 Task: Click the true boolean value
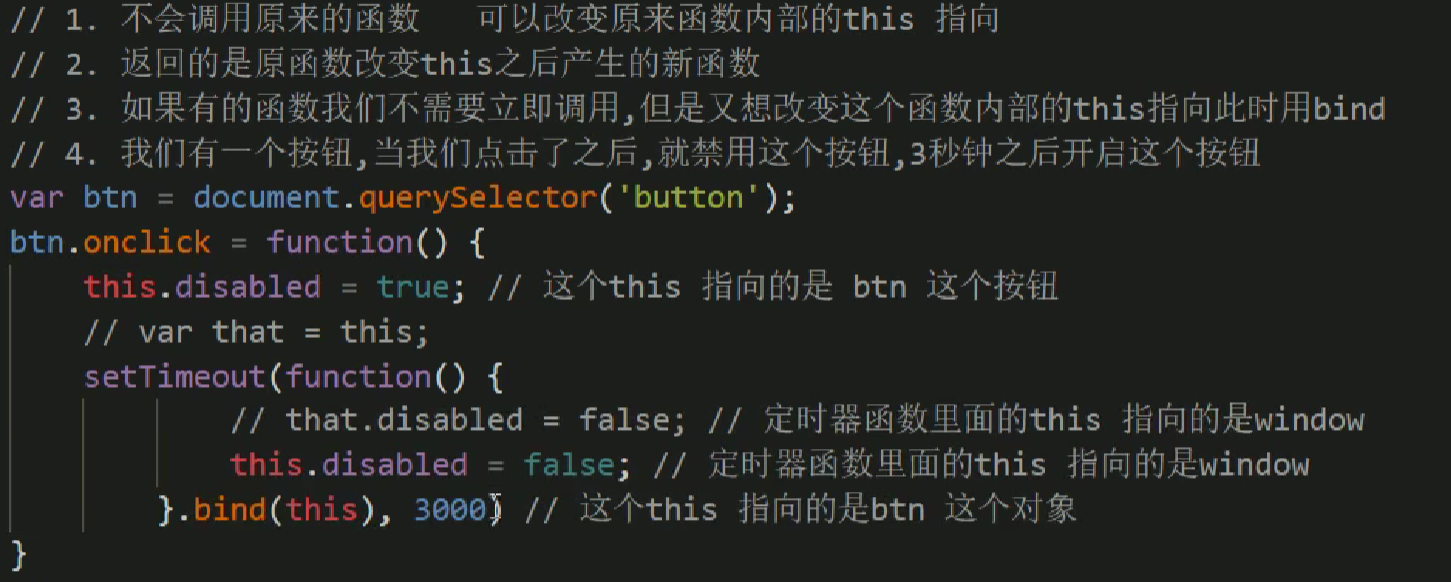412,287
